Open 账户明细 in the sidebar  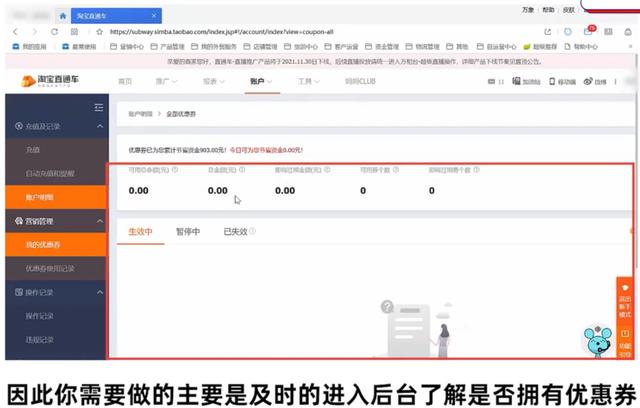click(42, 196)
